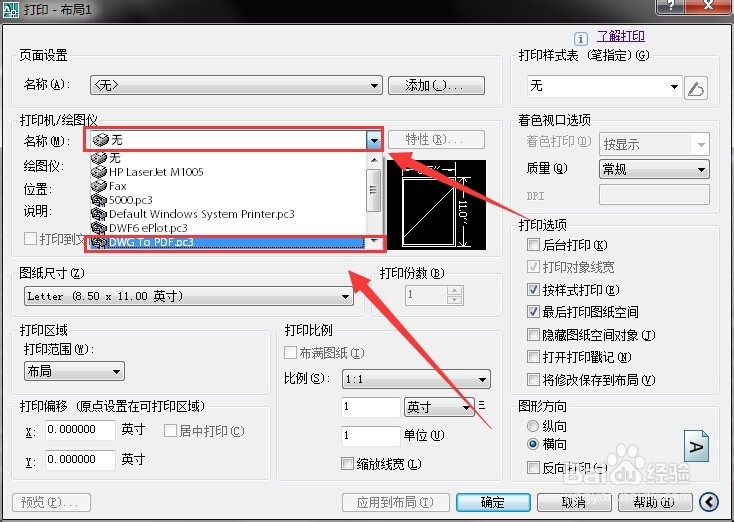Click the collapse dialog arrow icon
This screenshot has width=734, height=522.
709,502
